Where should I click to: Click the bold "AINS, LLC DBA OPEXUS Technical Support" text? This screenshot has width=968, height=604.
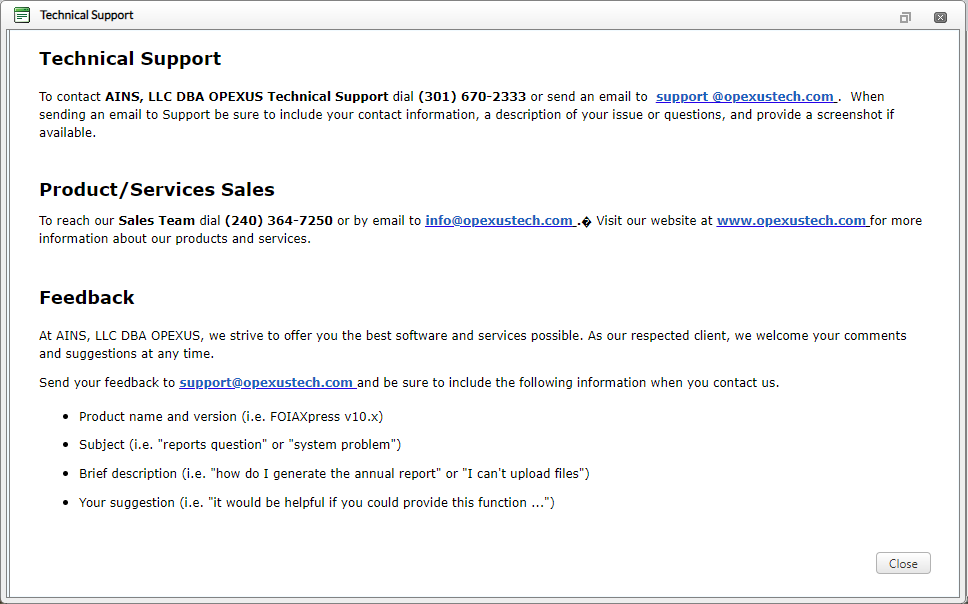(x=247, y=96)
